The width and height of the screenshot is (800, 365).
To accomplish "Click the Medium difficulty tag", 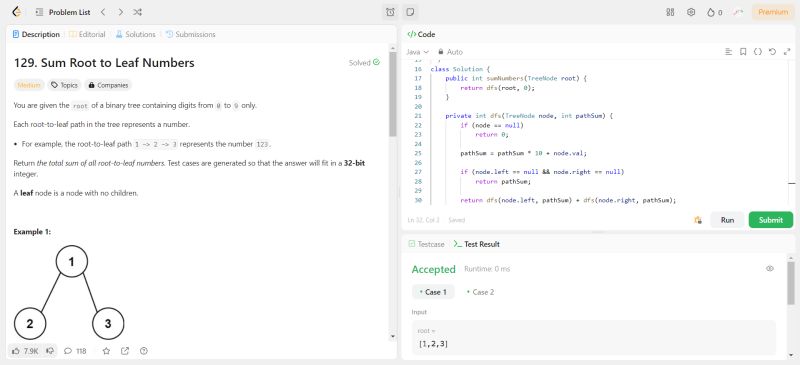I will tap(29, 85).
